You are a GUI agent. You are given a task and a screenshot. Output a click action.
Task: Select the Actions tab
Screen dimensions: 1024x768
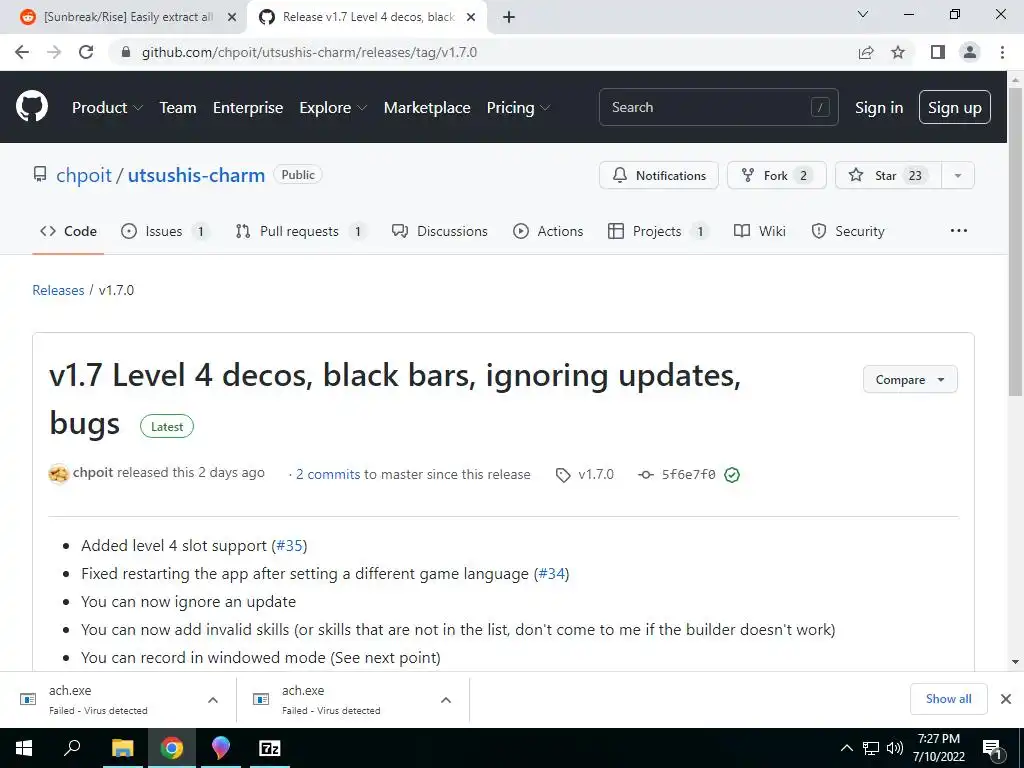[x=548, y=231]
